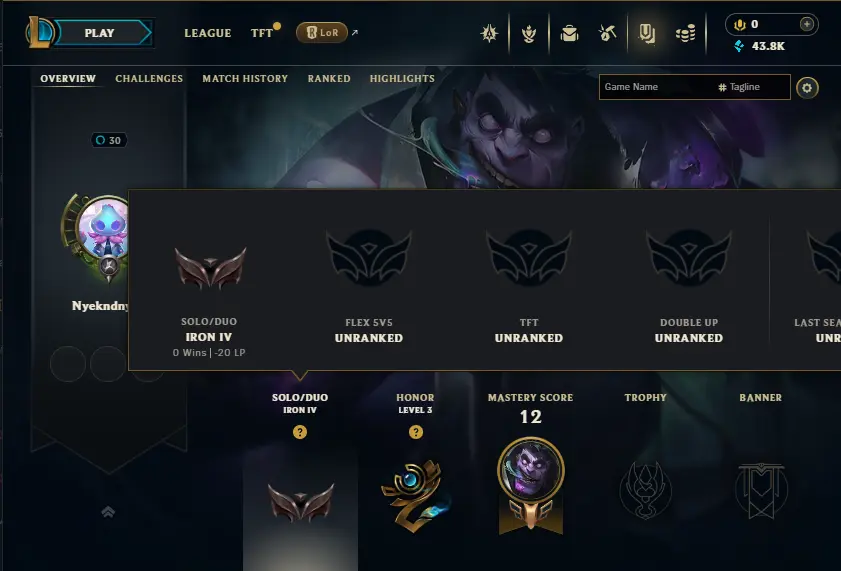Screen dimensions: 841x571
Task: Open the Champion laurel icon in the top bar
Action: click(x=529, y=34)
